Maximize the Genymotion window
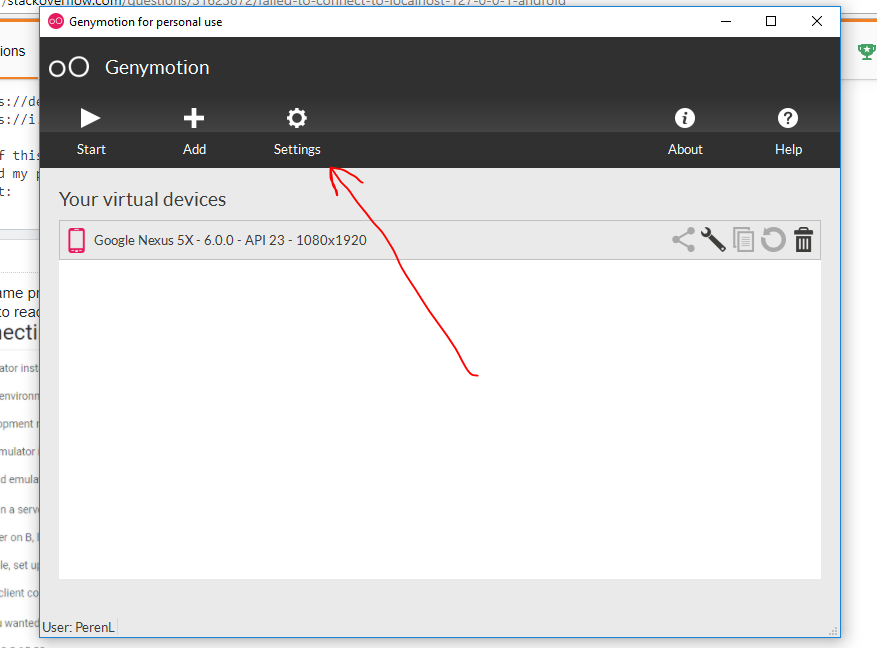 tap(771, 21)
